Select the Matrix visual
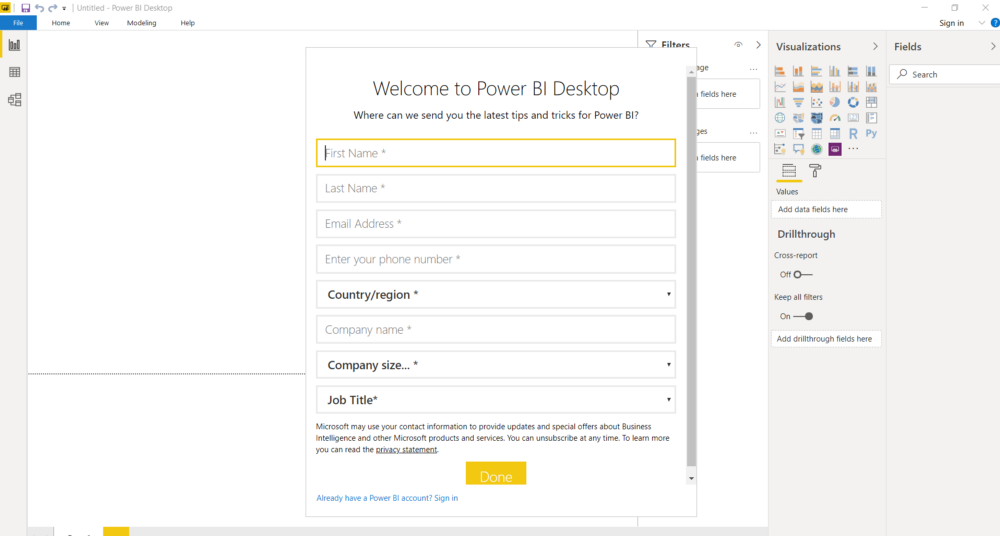The image size is (1000, 536). point(834,134)
